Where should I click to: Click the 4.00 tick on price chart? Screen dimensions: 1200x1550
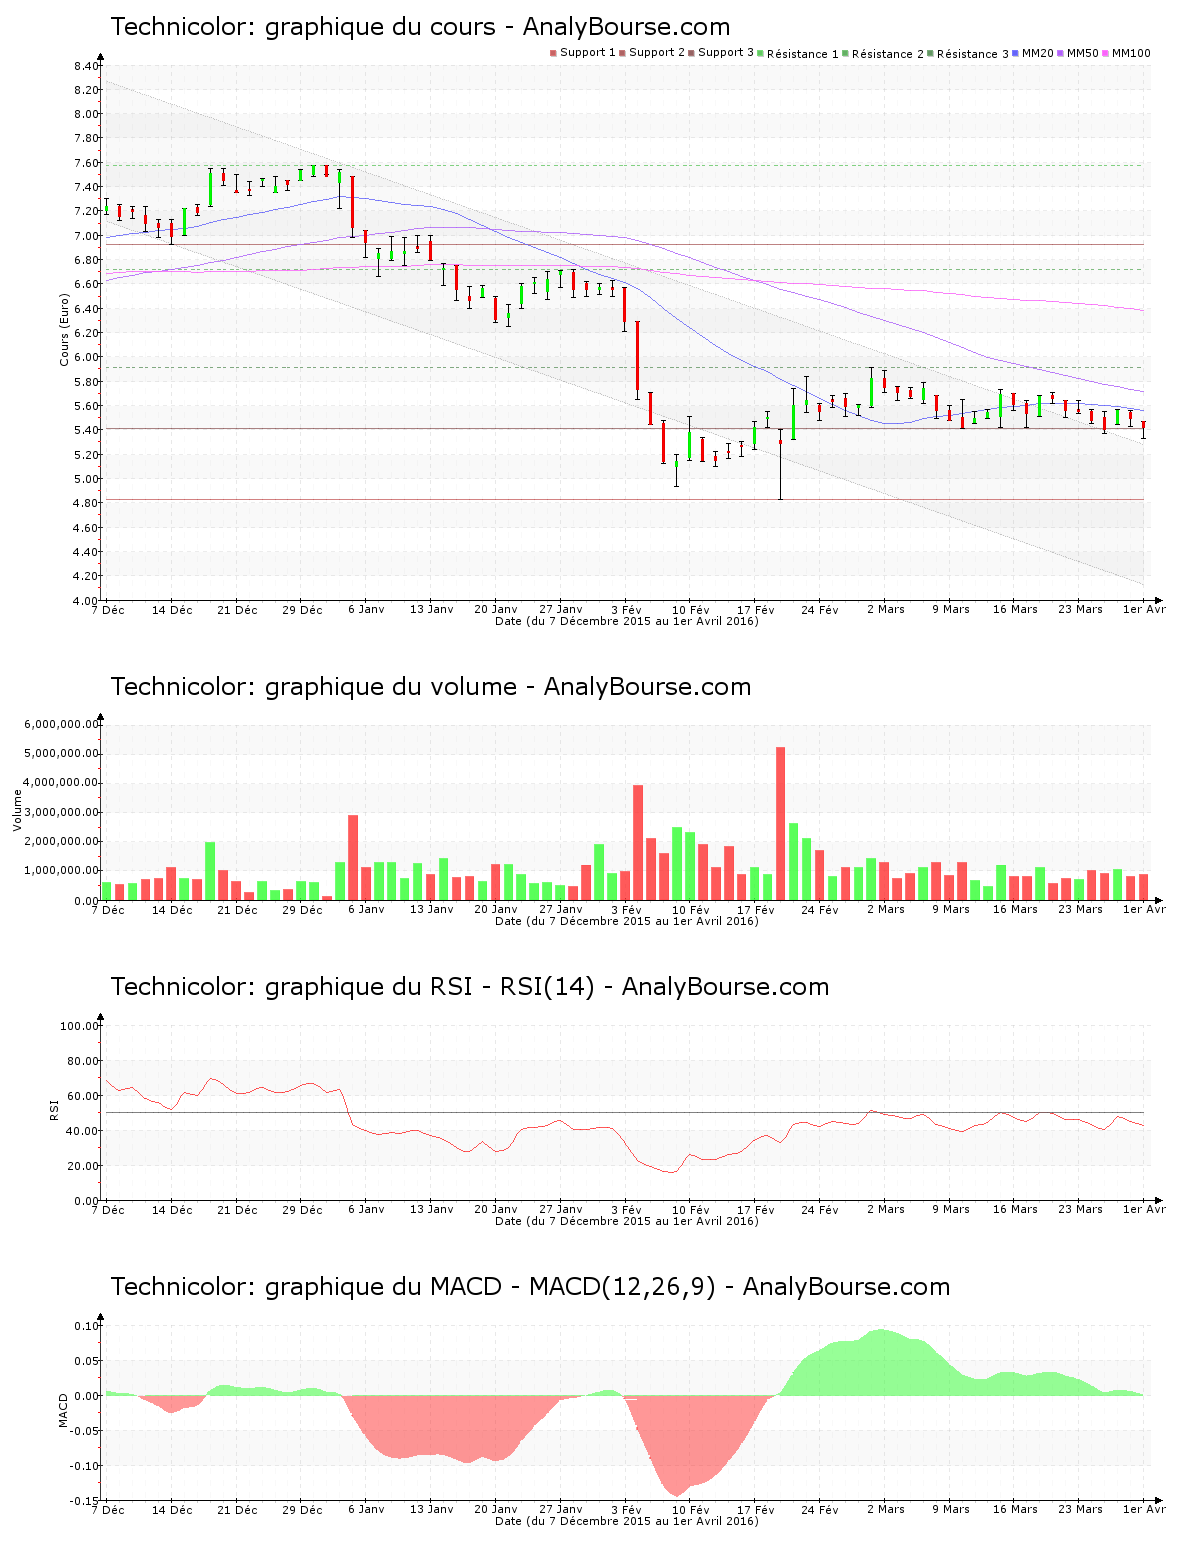[x=86, y=601]
